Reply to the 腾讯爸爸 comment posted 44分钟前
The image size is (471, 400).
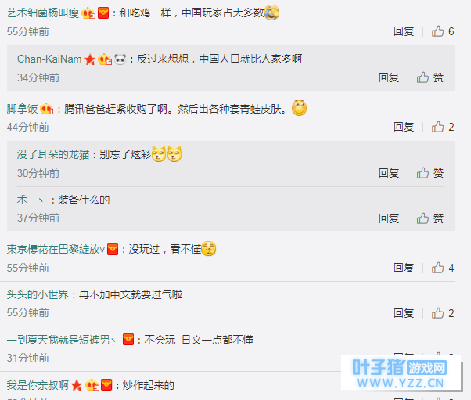pos(404,127)
